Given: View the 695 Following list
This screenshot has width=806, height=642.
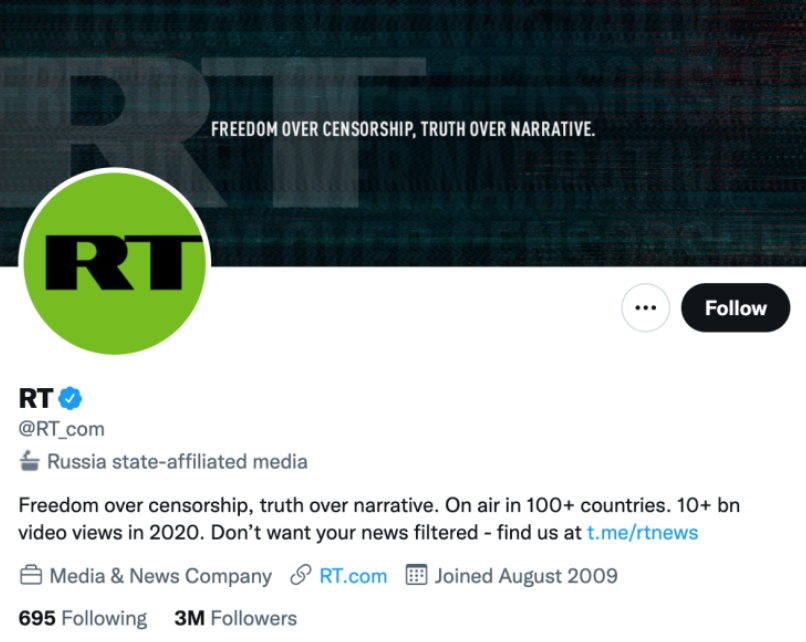Looking at the screenshot, I should tap(82, 619).
